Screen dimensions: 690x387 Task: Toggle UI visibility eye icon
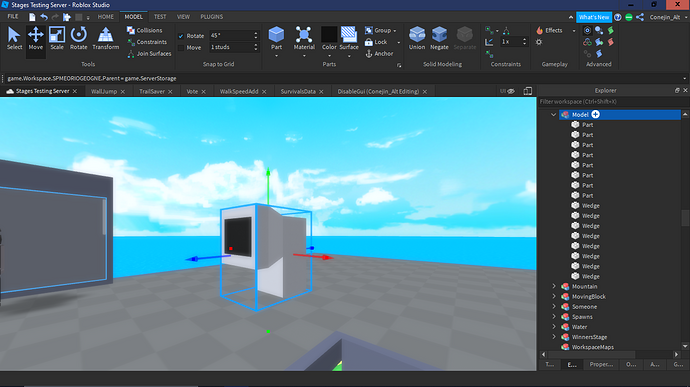(510, 91)
